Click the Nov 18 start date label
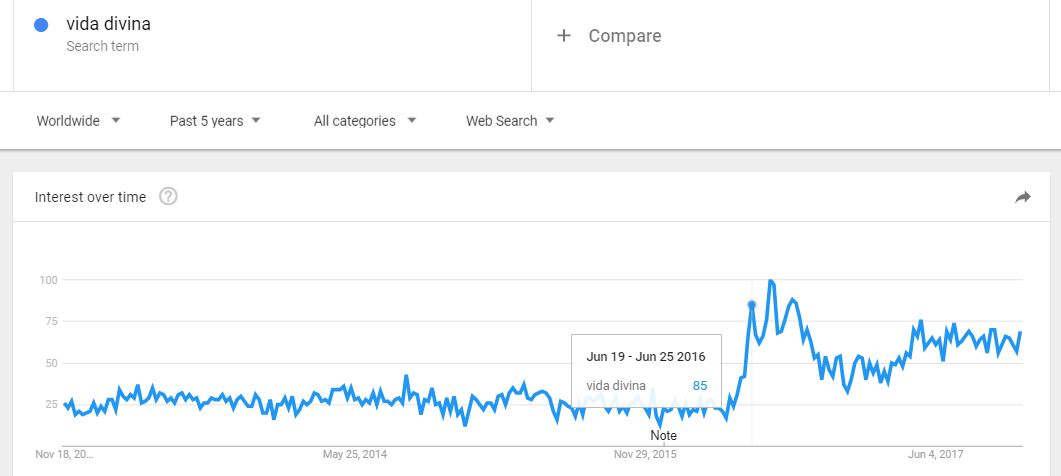Screen dimensions: 1061x476 (x=64, y=454)
